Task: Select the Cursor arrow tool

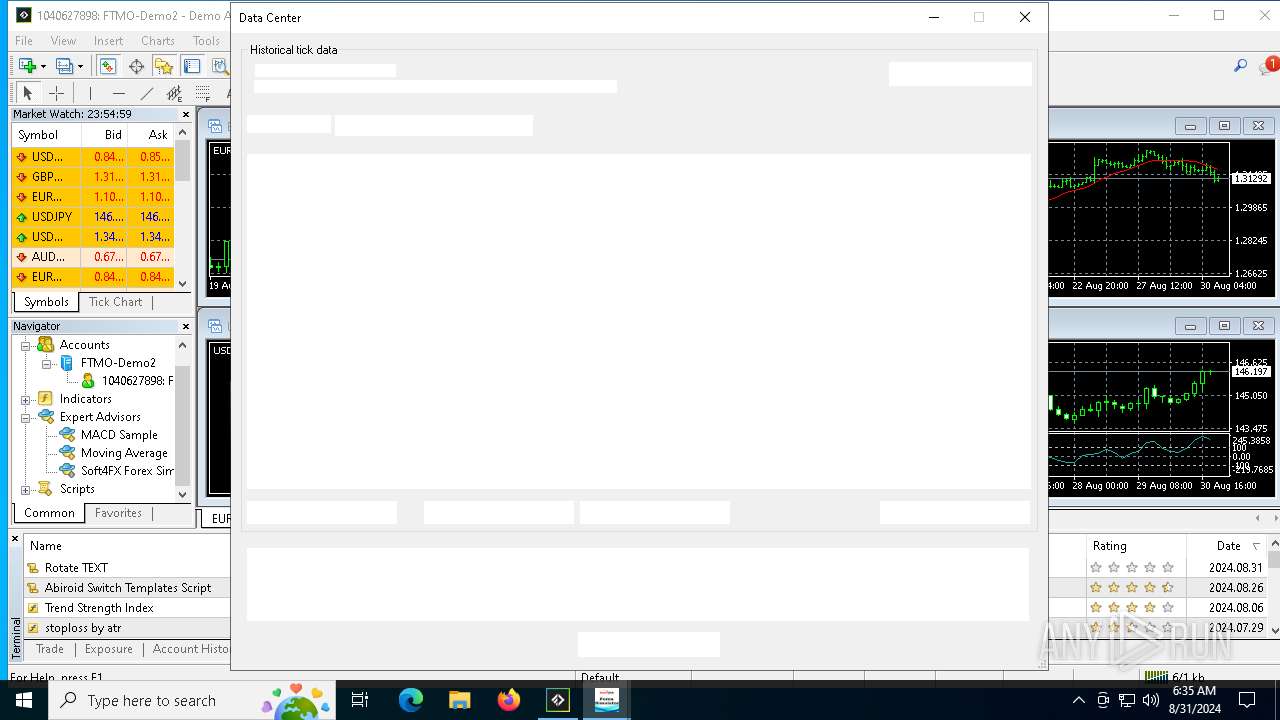Action: pyautogui.click(x=27, y=93)
